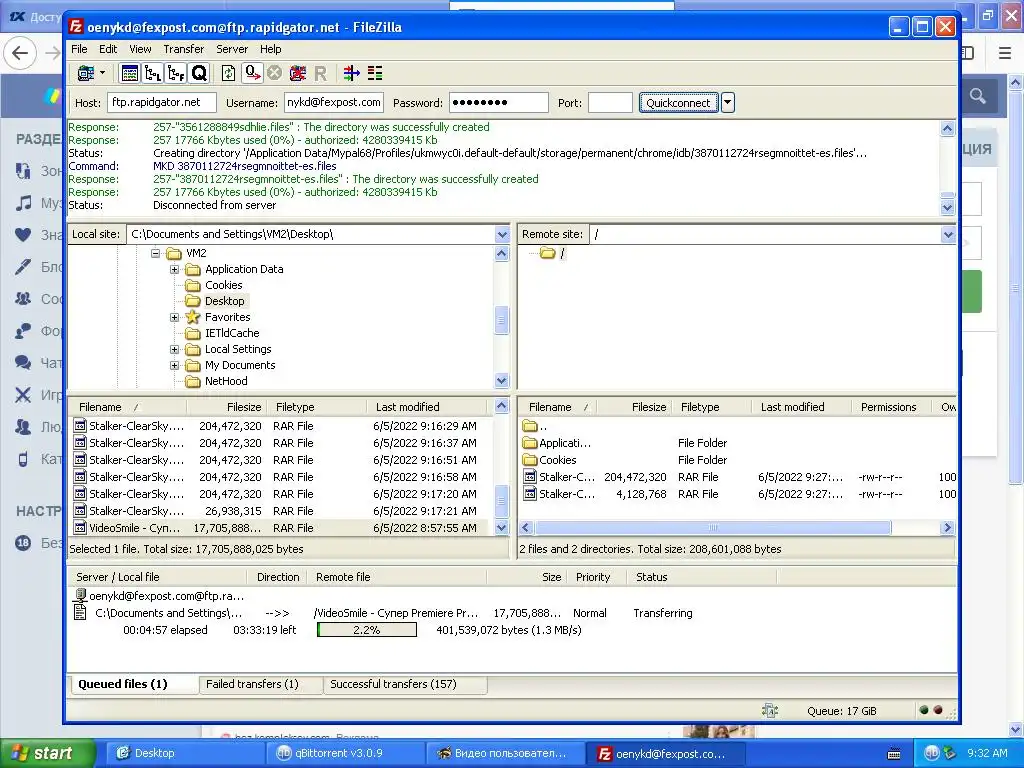Click the browser back arrow behind FileZilla
The width and height of the screenshot is (1024, 768).
[x=20, y=53]
